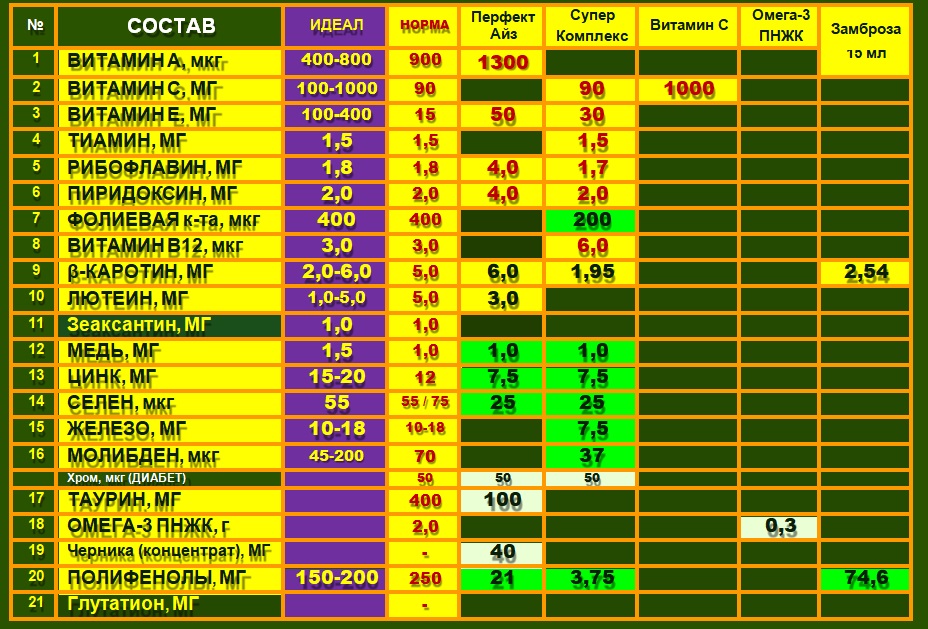Select the НОРМА column header

[x=424, y=26]
